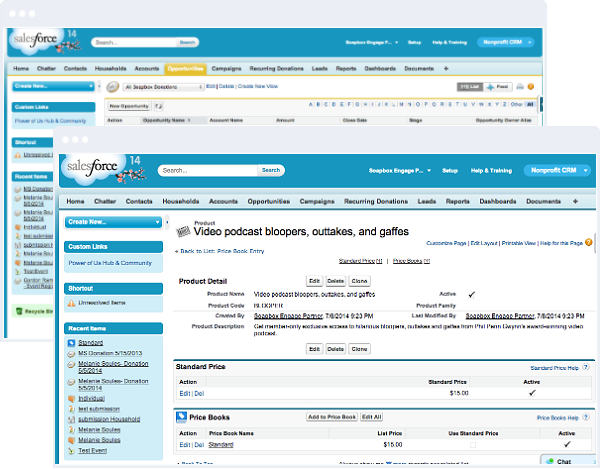Click the print icon in back window
The image size is (600, 469).
click(x=520, y=87)
